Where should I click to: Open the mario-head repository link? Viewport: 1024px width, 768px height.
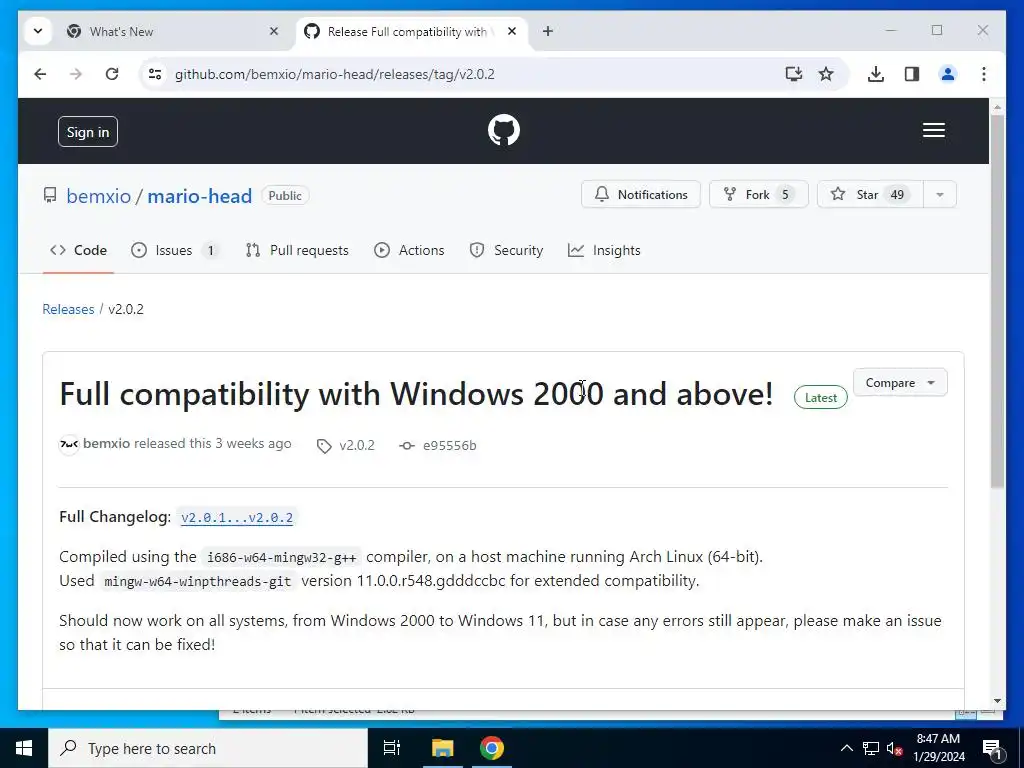click(199, 196)
